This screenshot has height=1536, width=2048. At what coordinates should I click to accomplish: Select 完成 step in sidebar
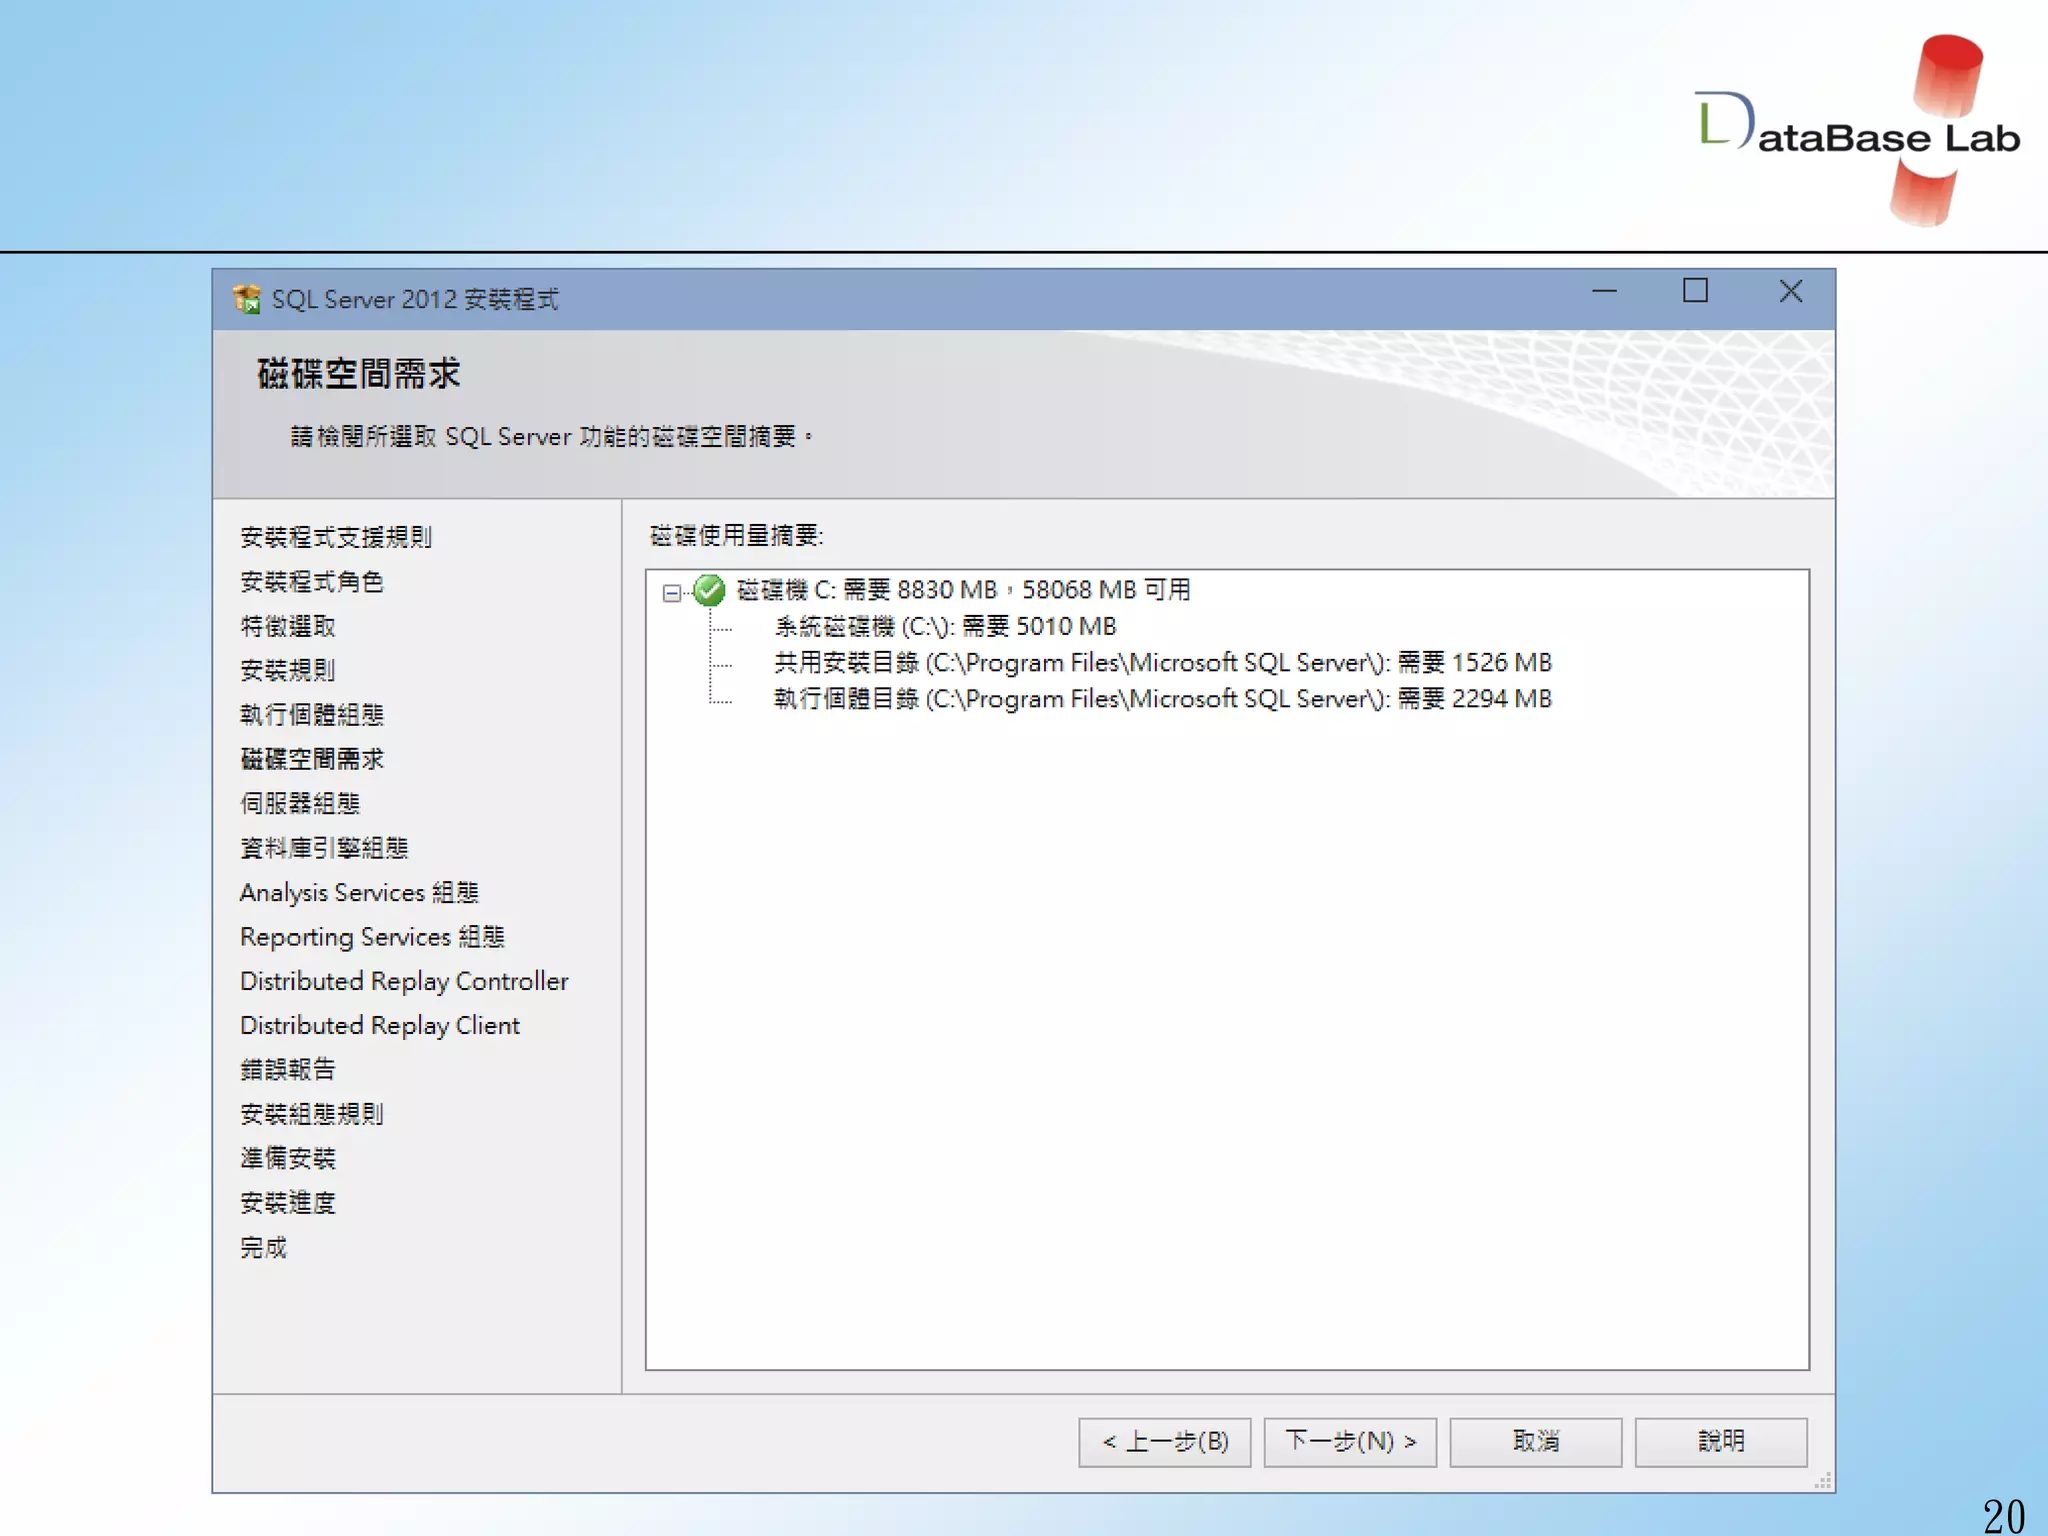[264, 1247]
